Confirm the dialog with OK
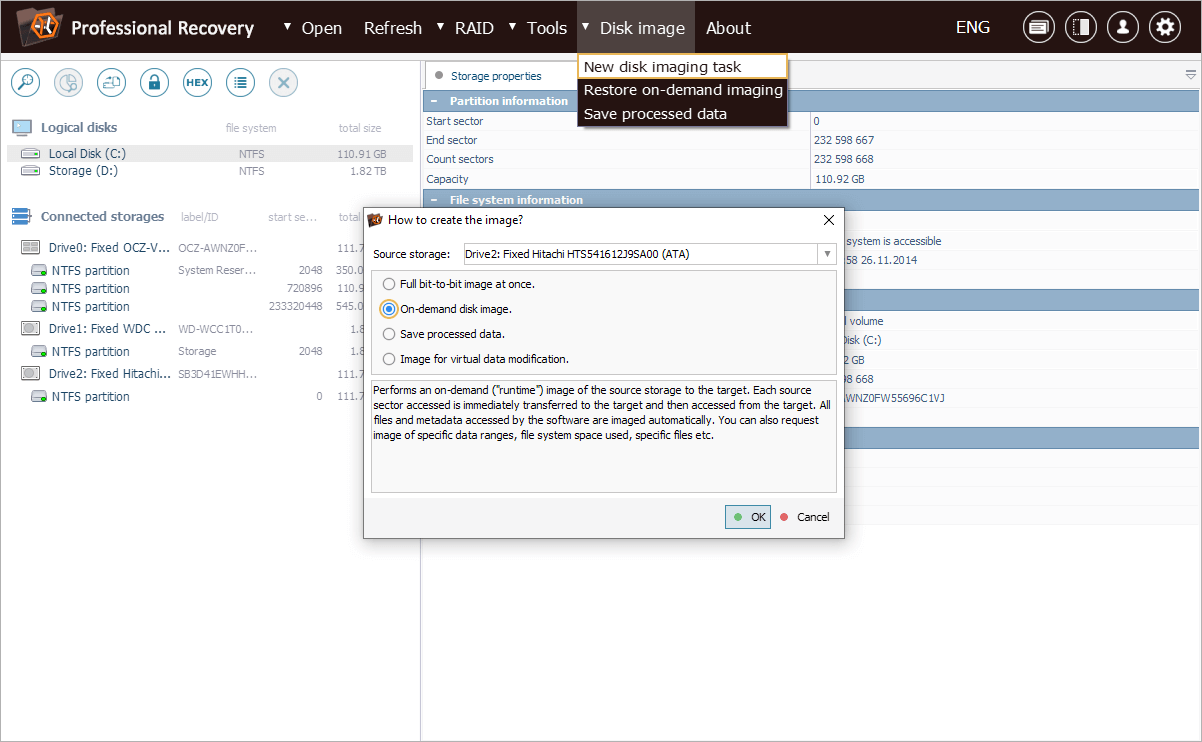 pyautogui.click(x=748, y=517)
